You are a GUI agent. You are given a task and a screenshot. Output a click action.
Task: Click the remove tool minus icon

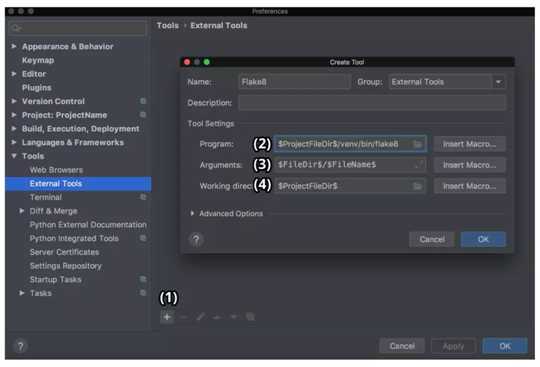click(x=184, y=317)
